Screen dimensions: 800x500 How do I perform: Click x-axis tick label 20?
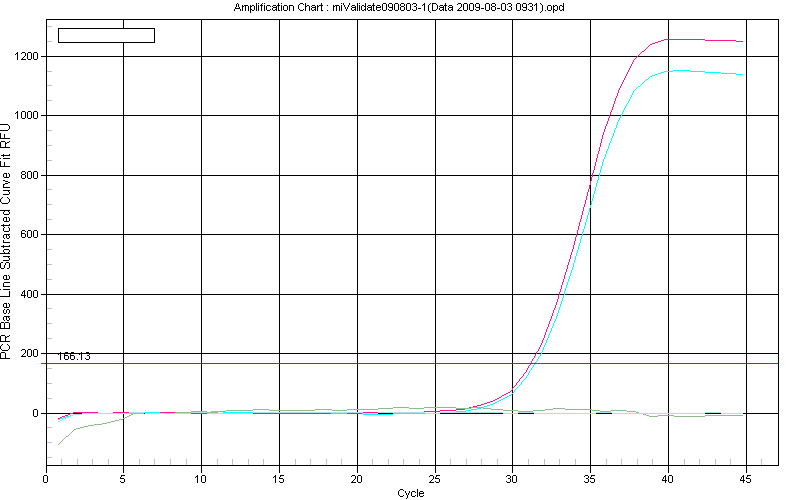[357, 479]
